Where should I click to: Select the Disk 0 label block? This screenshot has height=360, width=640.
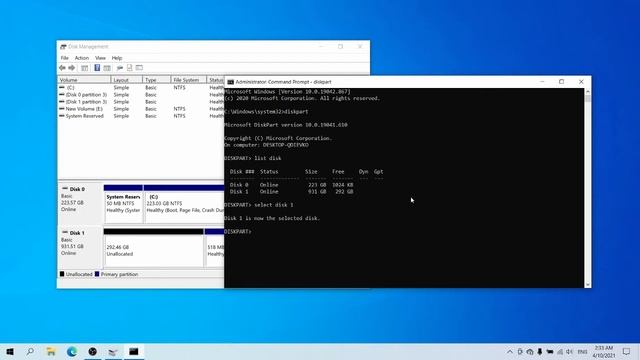(80, 203)
